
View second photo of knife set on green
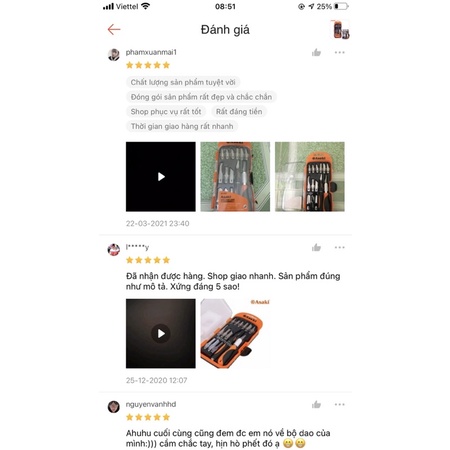pyautogui.click(x=310, y=177)
